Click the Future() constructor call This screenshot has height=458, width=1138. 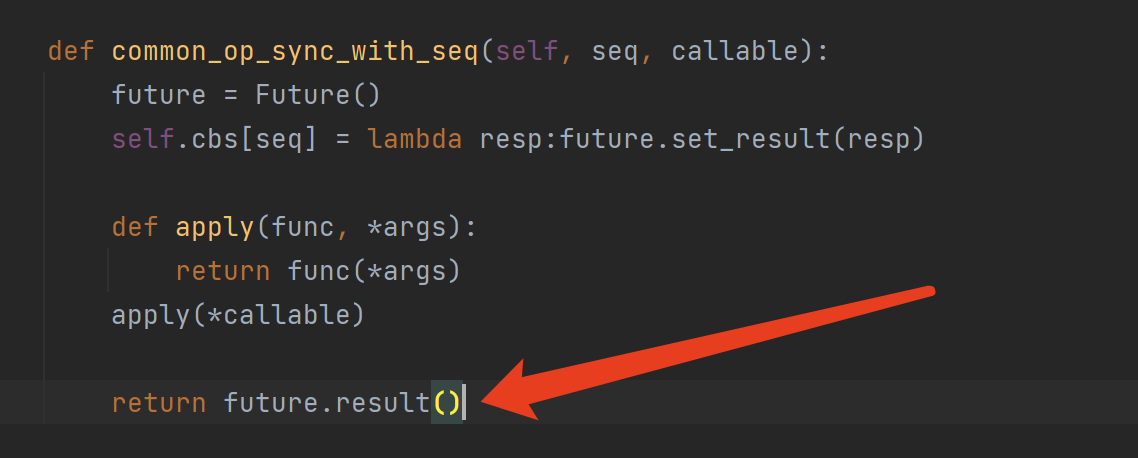click(x=318, y=95)
